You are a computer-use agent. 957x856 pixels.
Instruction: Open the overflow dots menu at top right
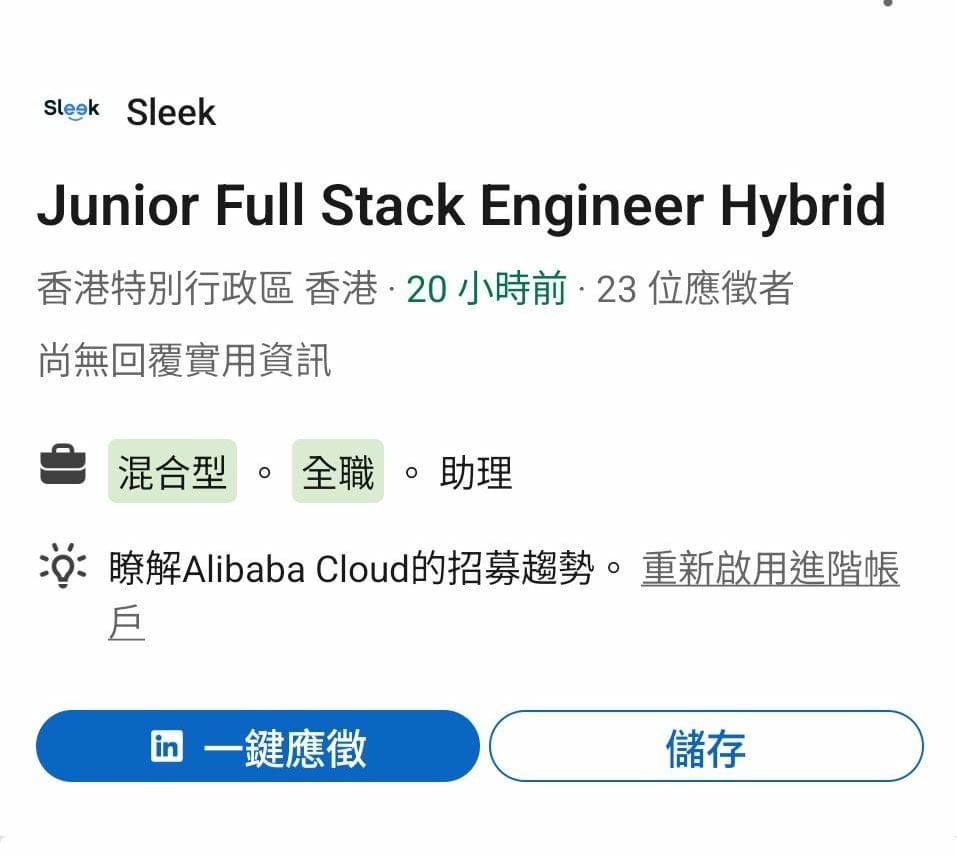click(889, 3)
